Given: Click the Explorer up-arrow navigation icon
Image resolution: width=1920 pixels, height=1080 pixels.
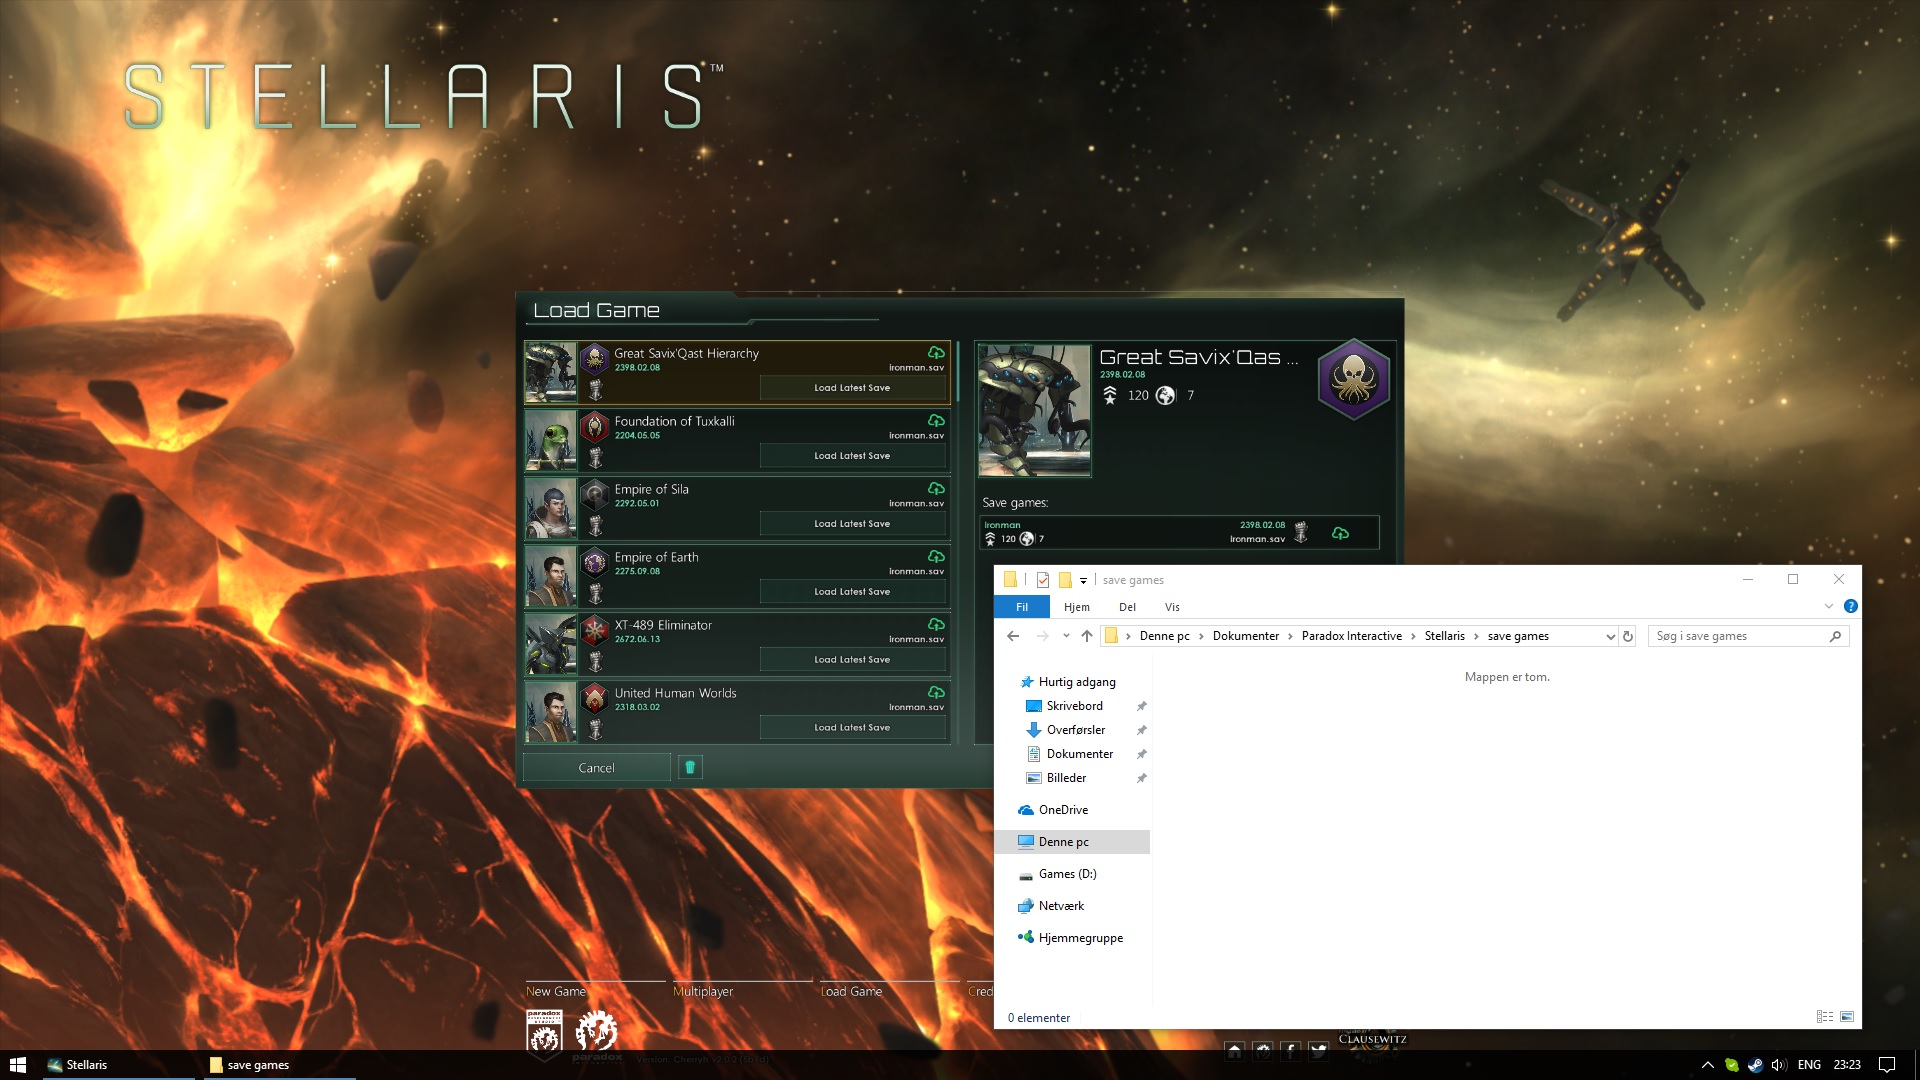Looking at the screenshot, I should 1087,636.
